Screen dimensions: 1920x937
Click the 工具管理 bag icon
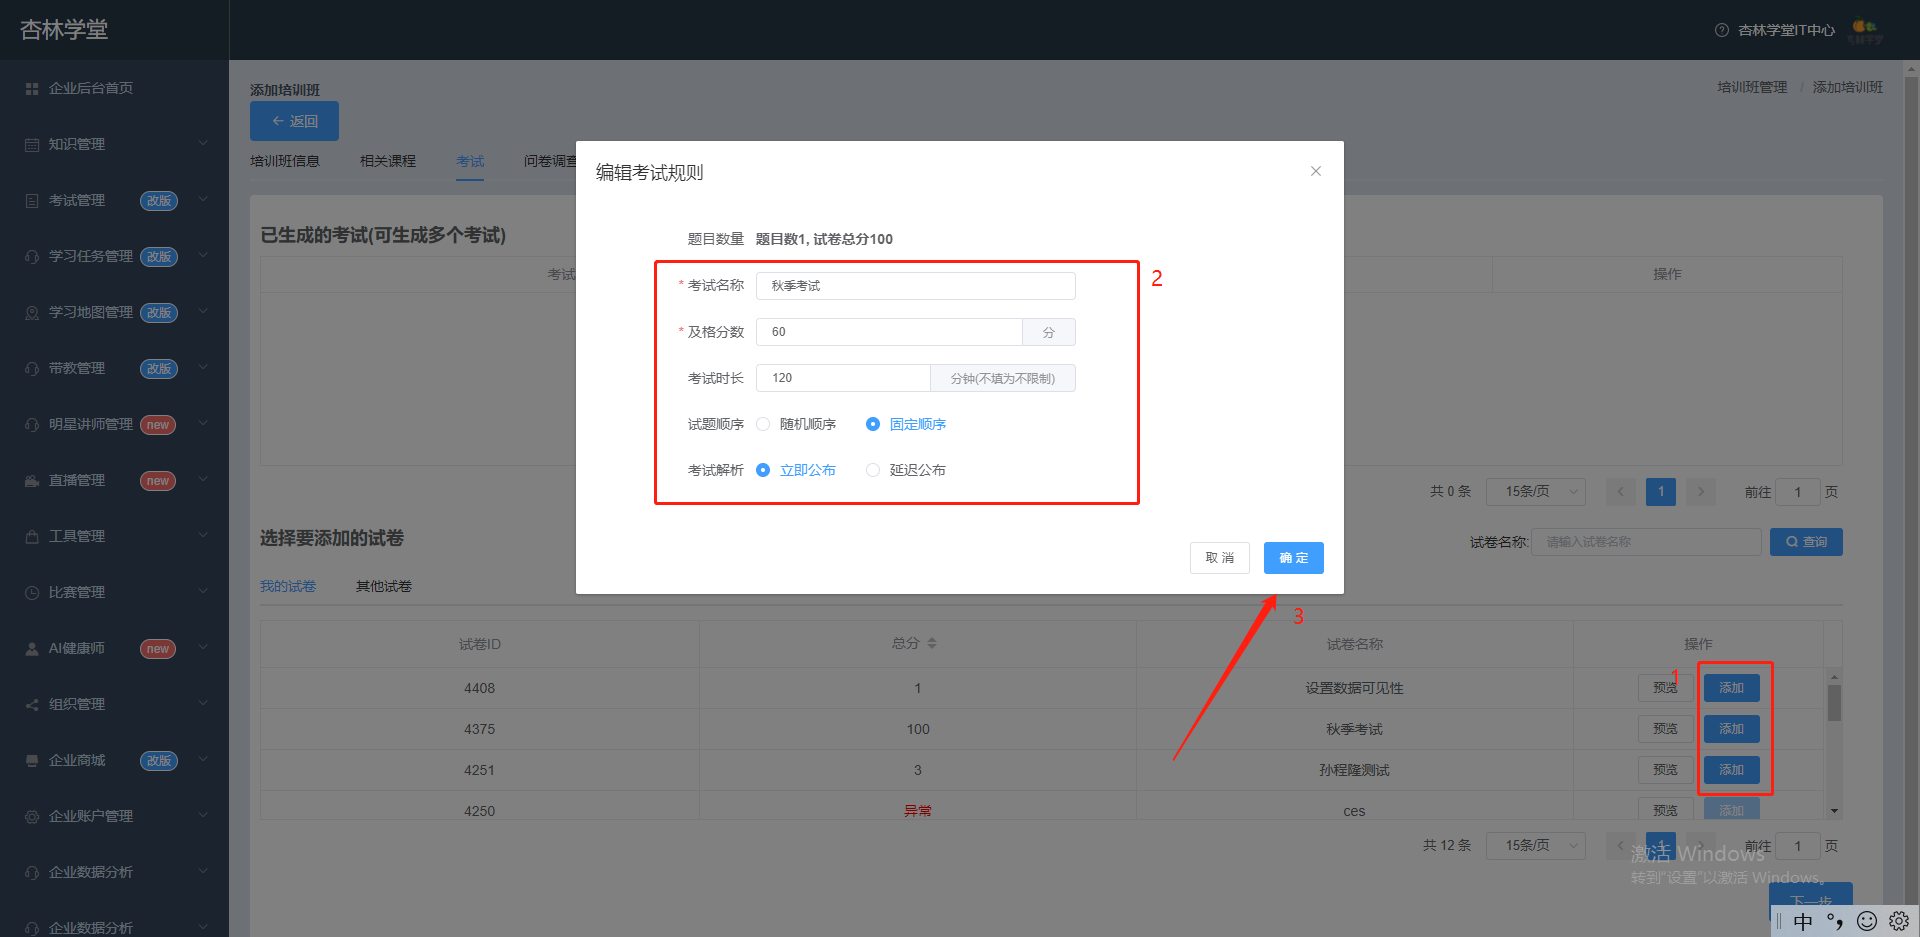click(32, 537)
